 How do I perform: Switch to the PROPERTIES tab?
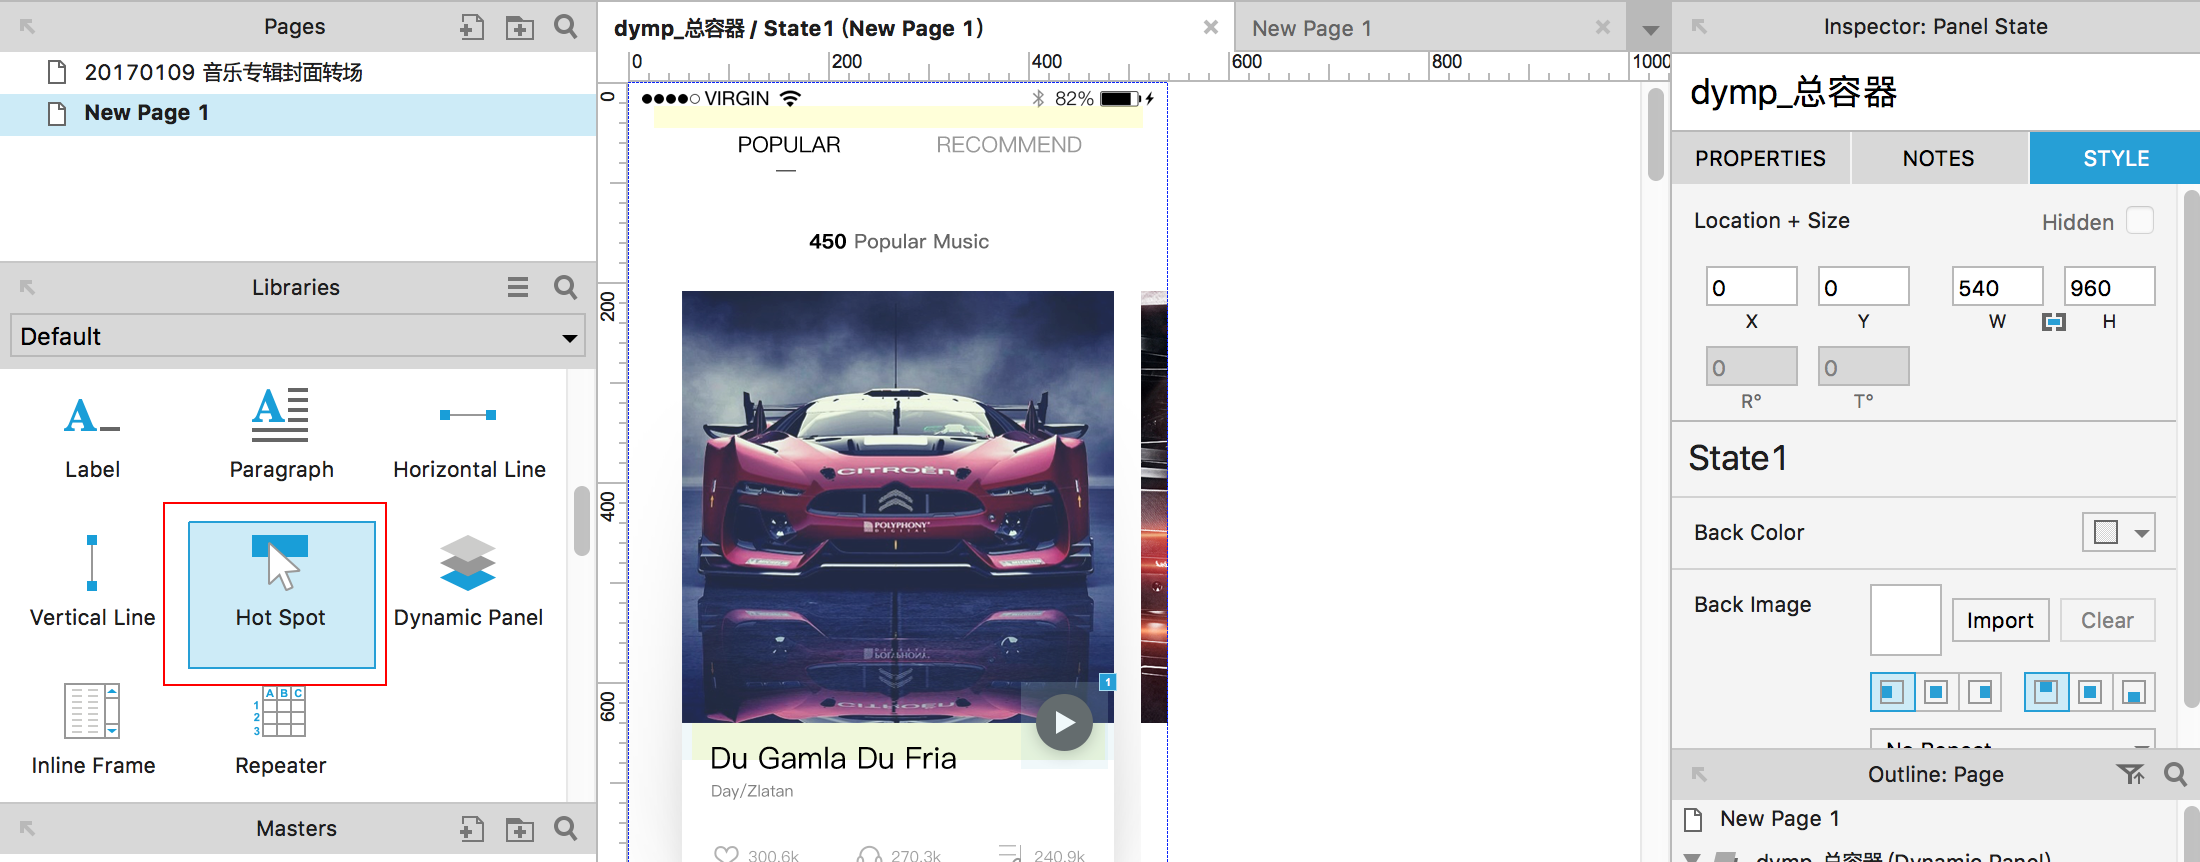point(1760,158)
